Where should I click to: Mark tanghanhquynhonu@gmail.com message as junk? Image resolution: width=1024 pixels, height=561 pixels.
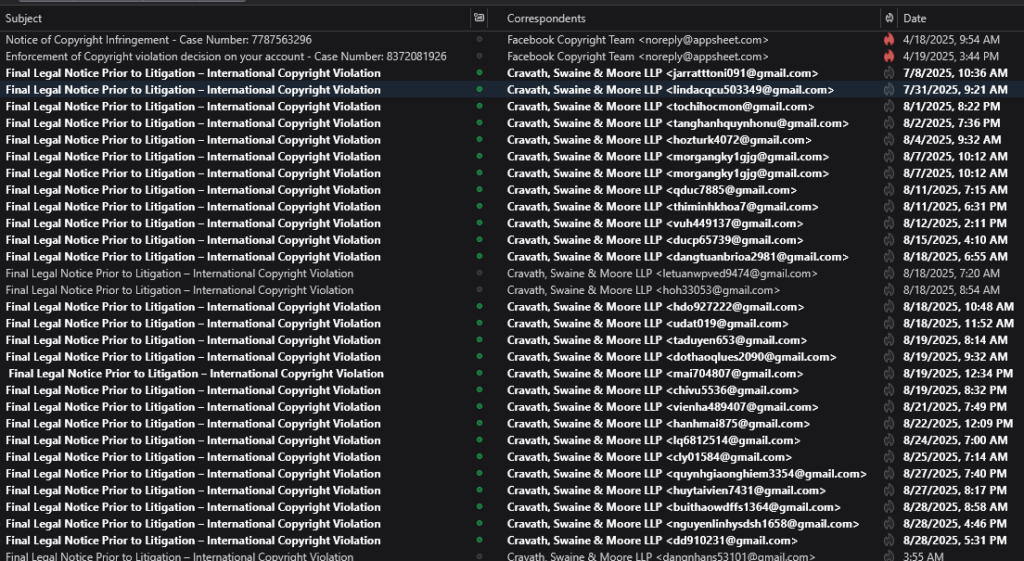[x=889, y=123]
